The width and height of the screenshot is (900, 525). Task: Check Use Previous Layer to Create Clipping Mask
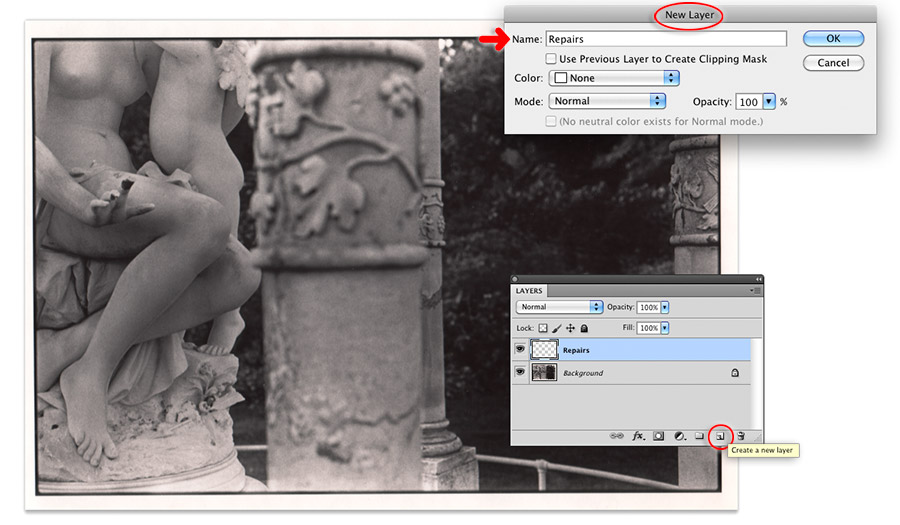pos(551,59)
